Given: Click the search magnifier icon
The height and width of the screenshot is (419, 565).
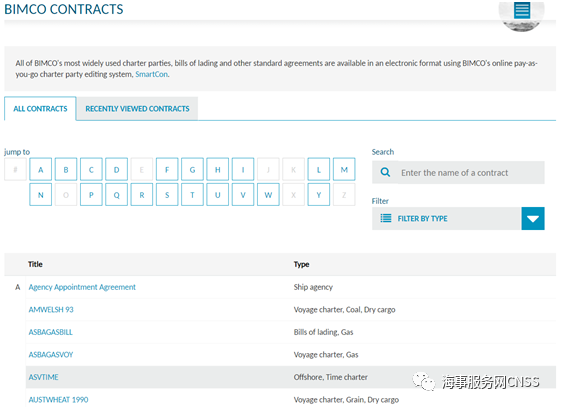Looking at the screenshot, I should tap(385, 173).
